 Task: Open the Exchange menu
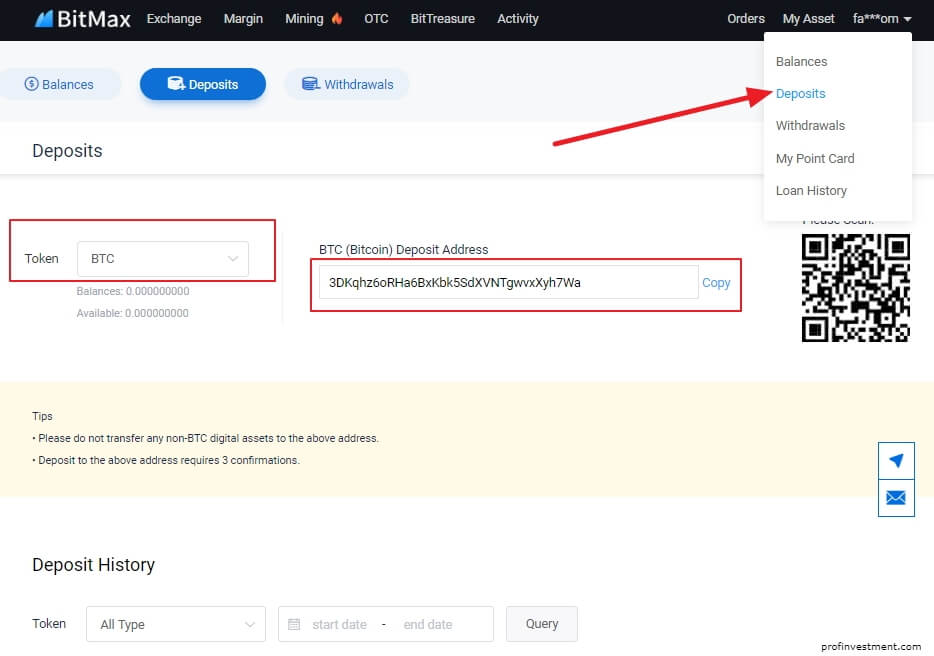pos(174,19)
